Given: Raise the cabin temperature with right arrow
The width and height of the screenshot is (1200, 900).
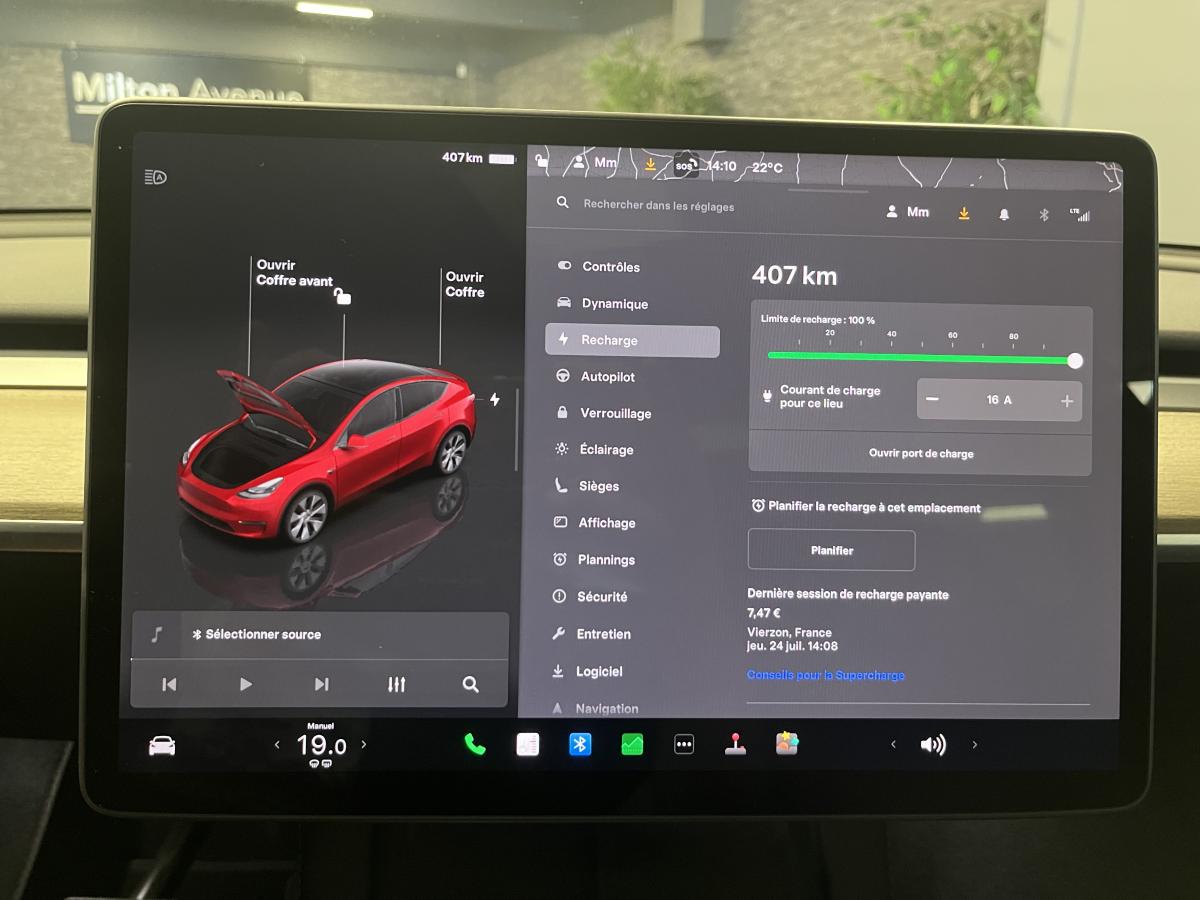Looking at the screenshot, I should coord(363,744).
